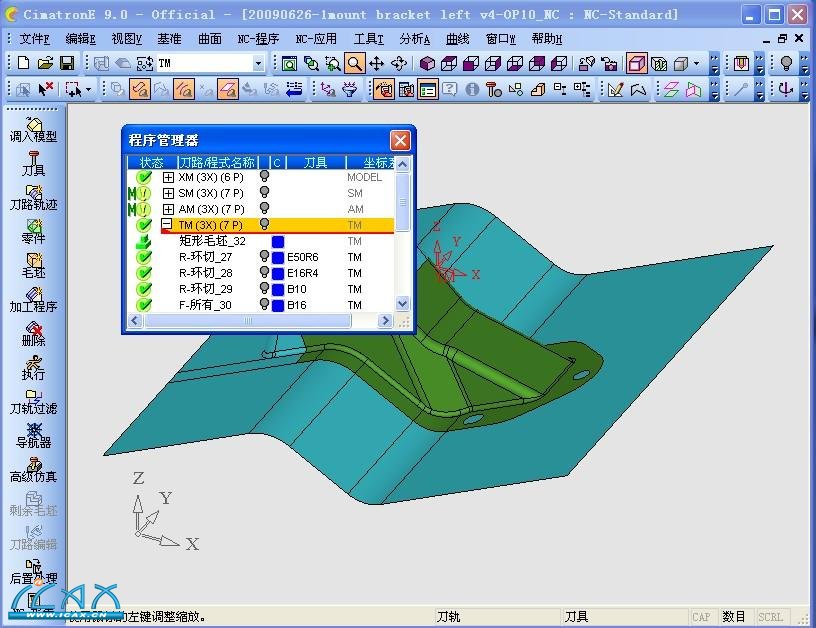Click the highlighted wireframe box display icon
The width and height of the screenshot is (816, 628).
point(636,63)
